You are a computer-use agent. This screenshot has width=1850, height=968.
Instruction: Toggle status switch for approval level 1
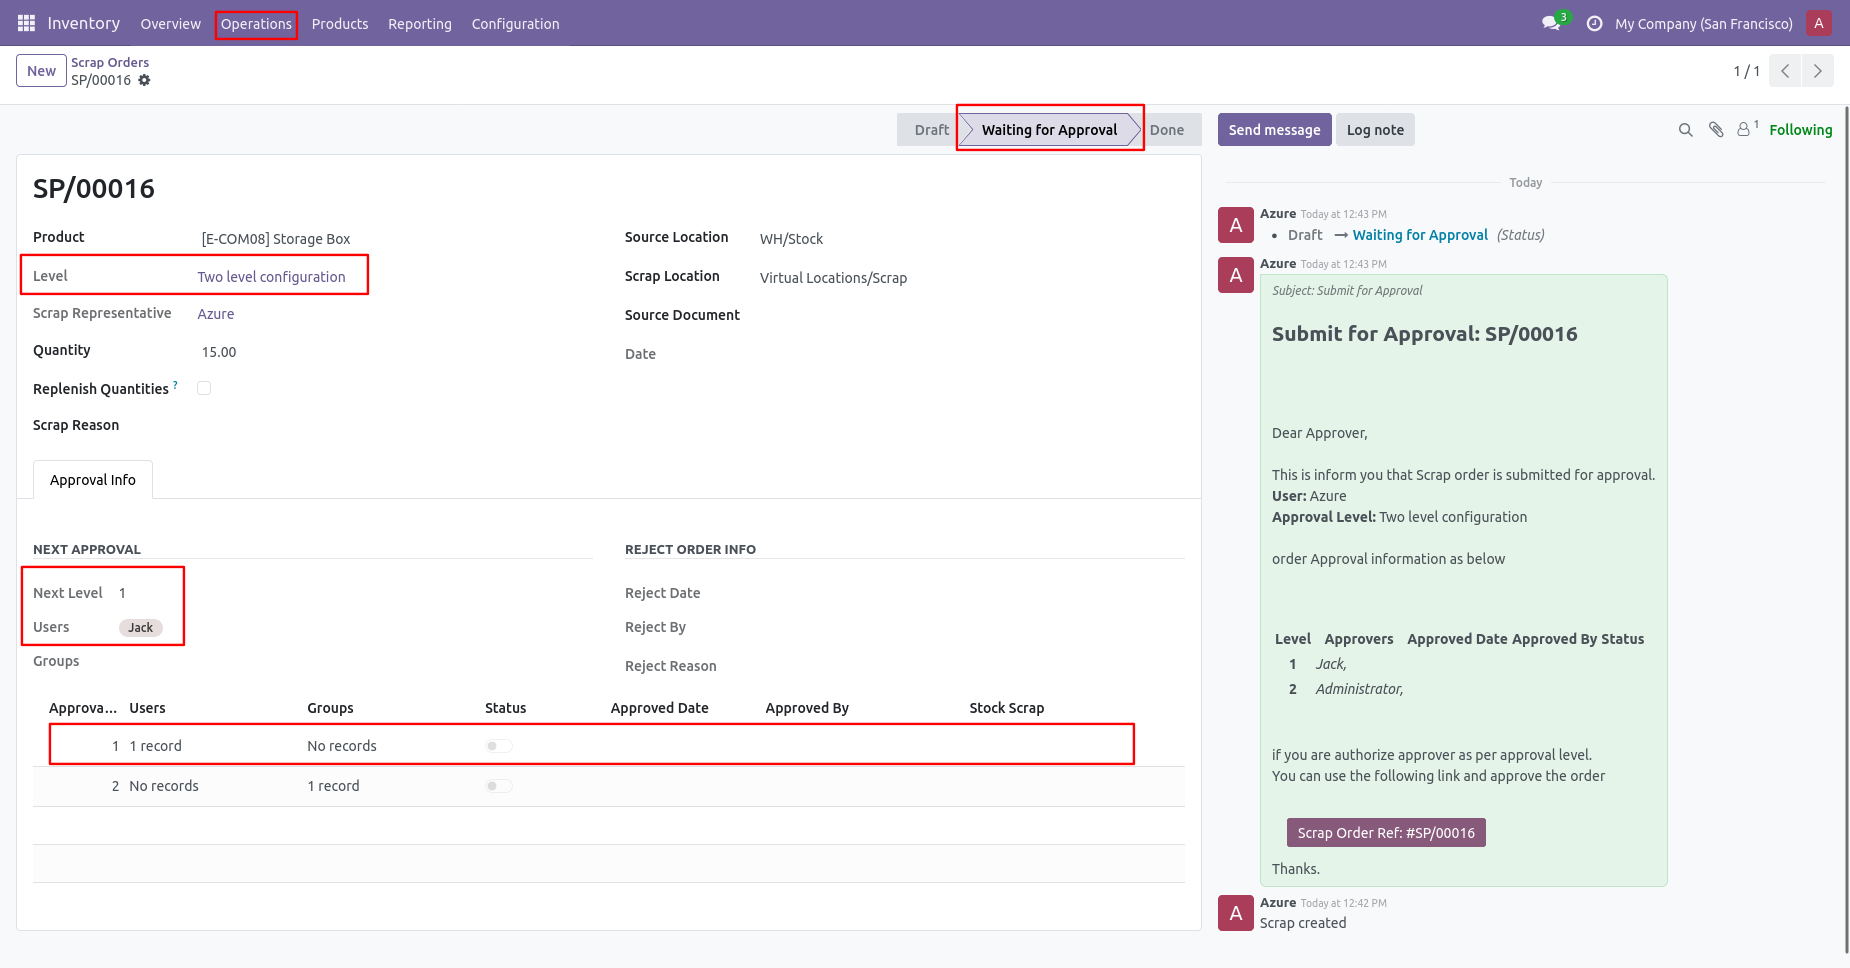499,746
